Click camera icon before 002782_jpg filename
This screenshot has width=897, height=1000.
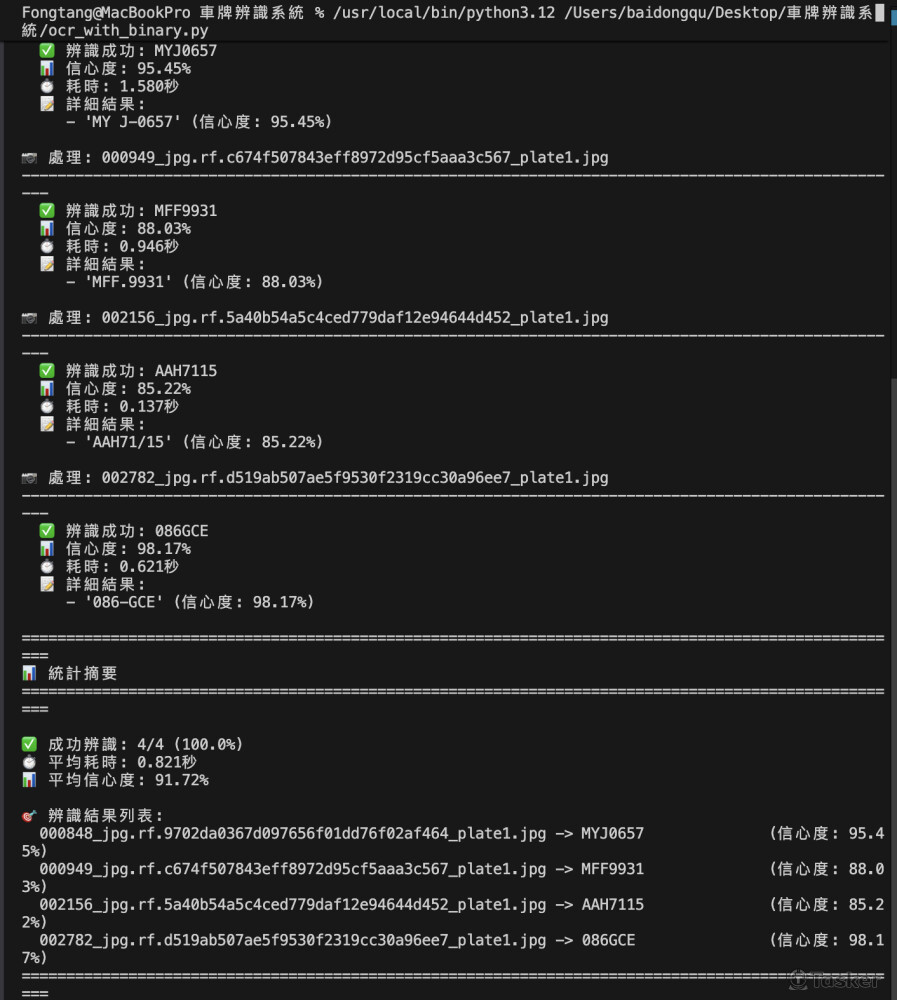point(29,478)
